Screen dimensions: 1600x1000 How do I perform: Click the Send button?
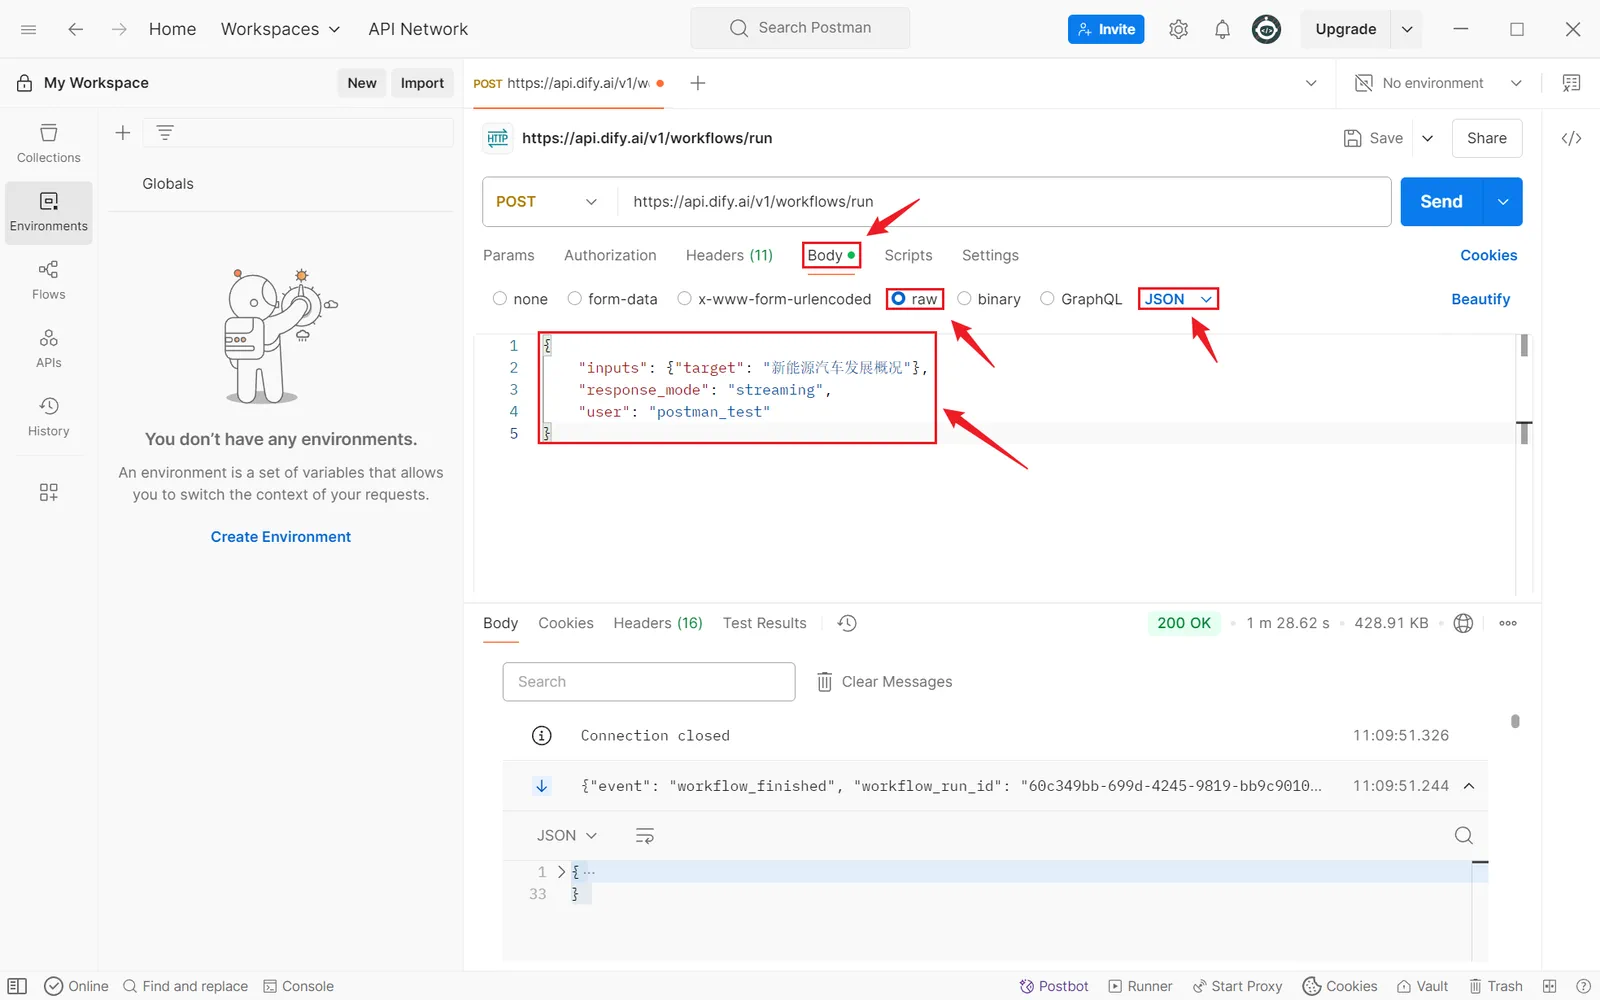(1441, 202)
